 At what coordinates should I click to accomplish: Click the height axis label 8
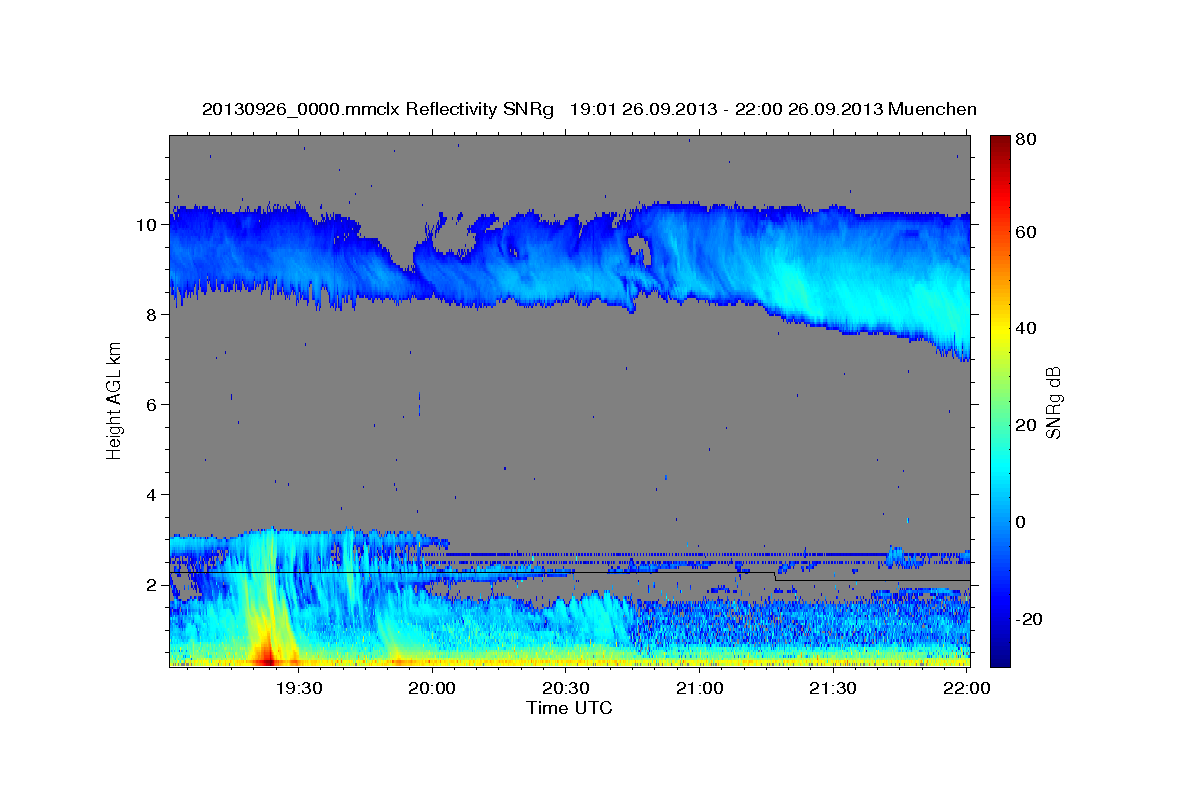point(153,314)
